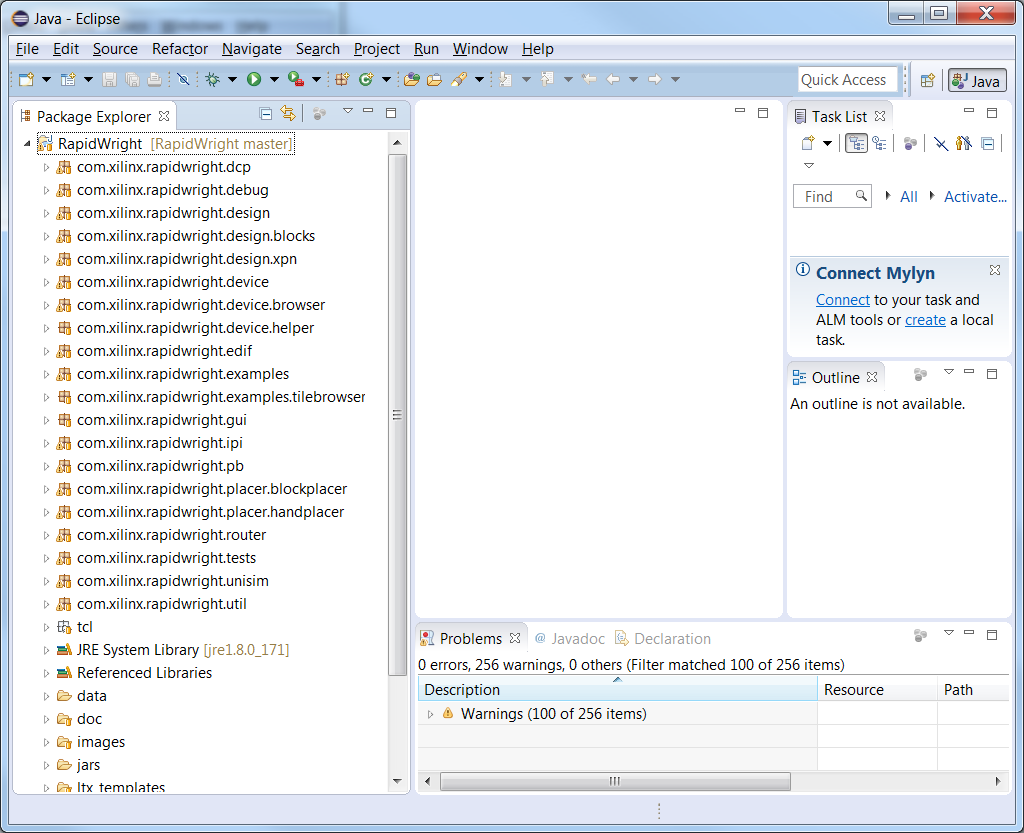Toggle Focus on Workweek in Task List
The image size is (1024, 833).
pos(910,143)
